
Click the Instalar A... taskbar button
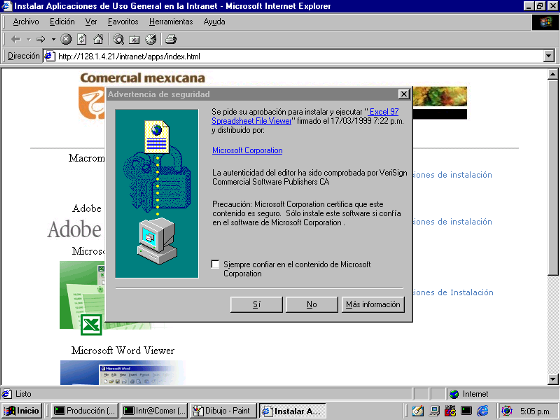pos(292,411)
